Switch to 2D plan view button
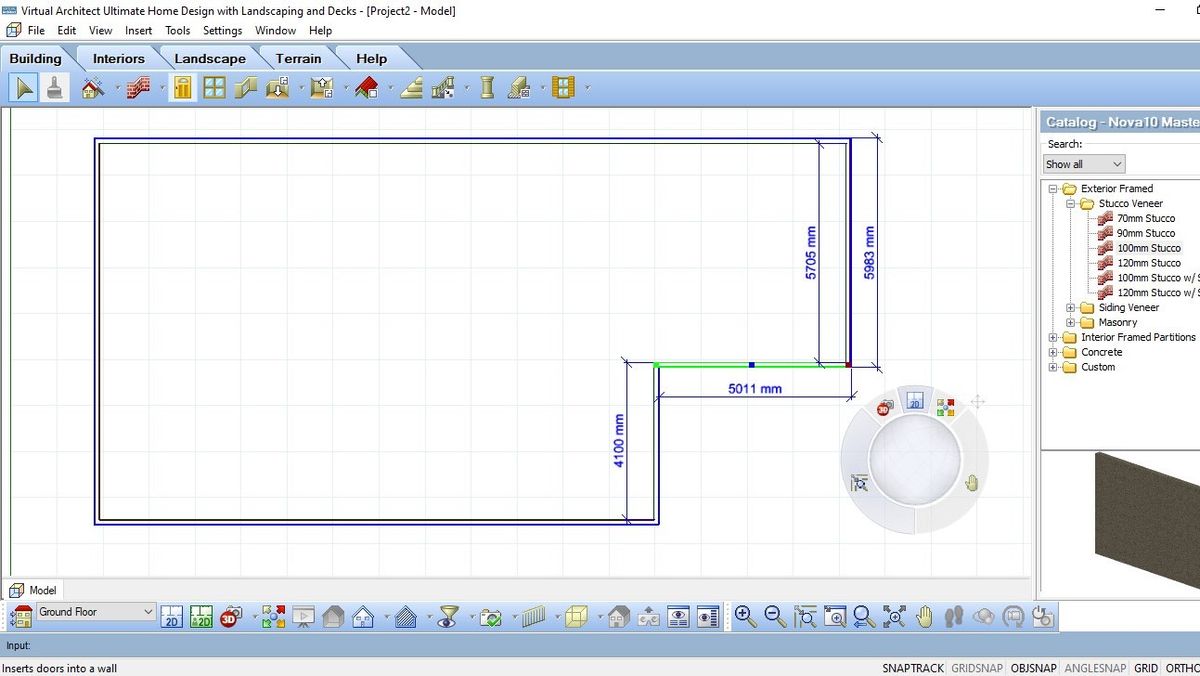The image size is (1200, 676). click(171, 617)
